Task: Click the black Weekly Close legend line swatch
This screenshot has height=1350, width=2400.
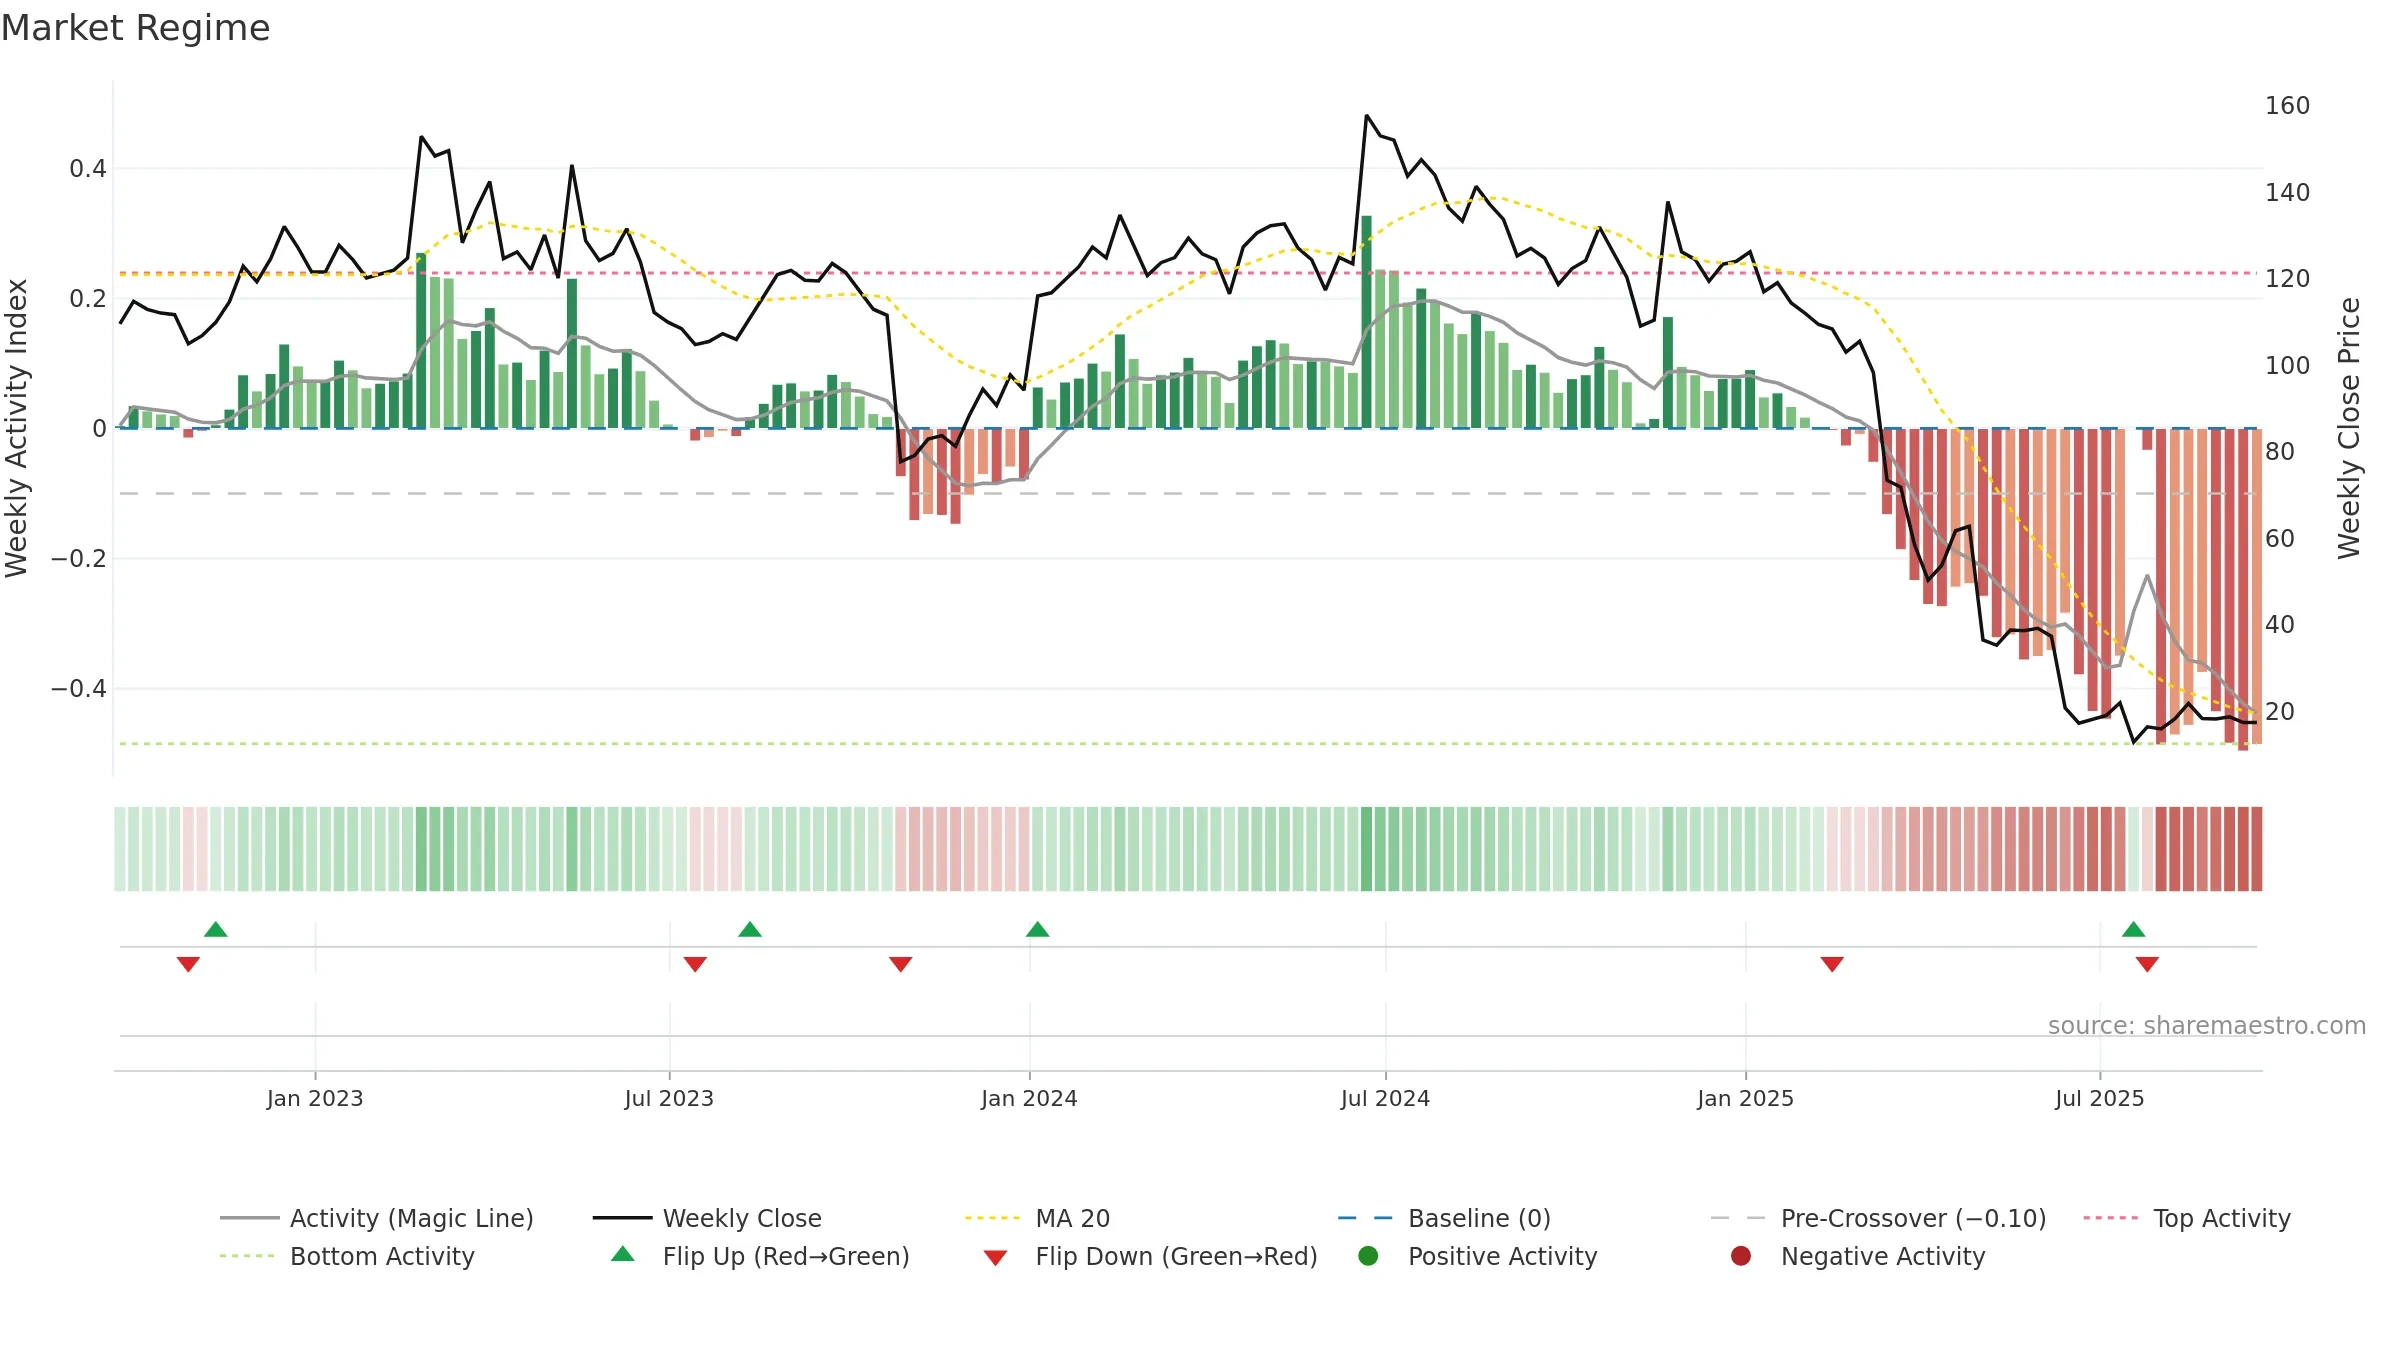Action: tap(622, 1218)
